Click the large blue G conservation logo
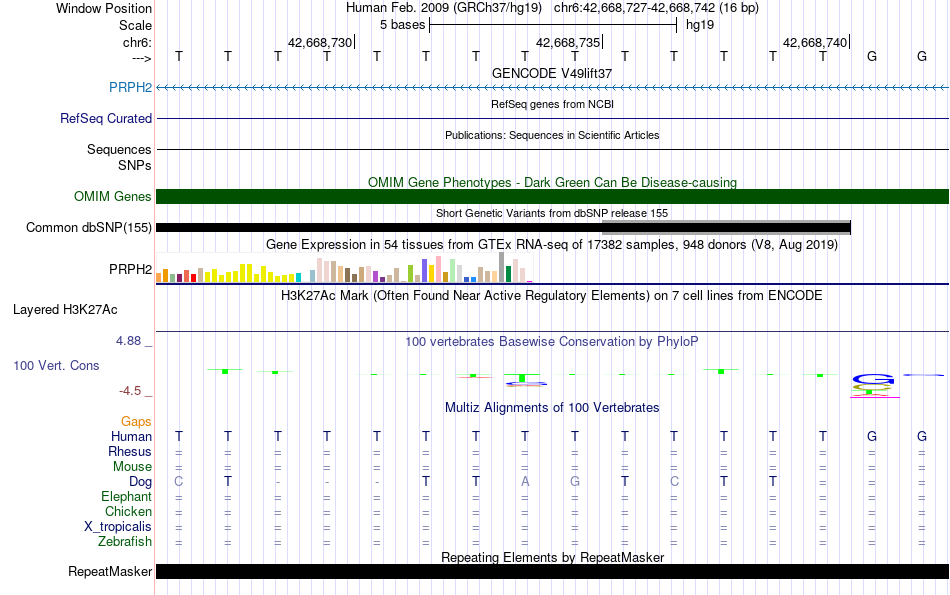950x595 pixels. (x=873, y=379)
